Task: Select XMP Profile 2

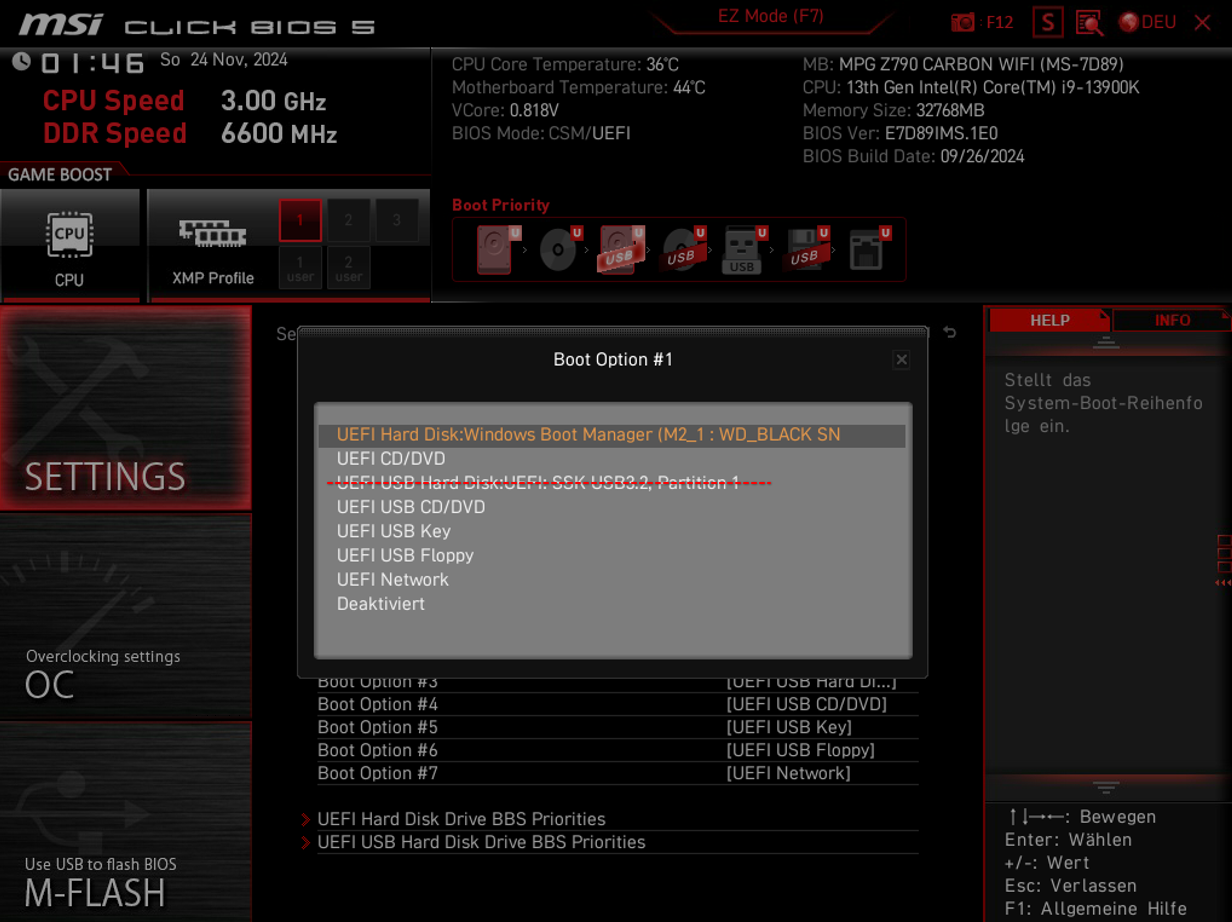Action: (x=348, y=220)
